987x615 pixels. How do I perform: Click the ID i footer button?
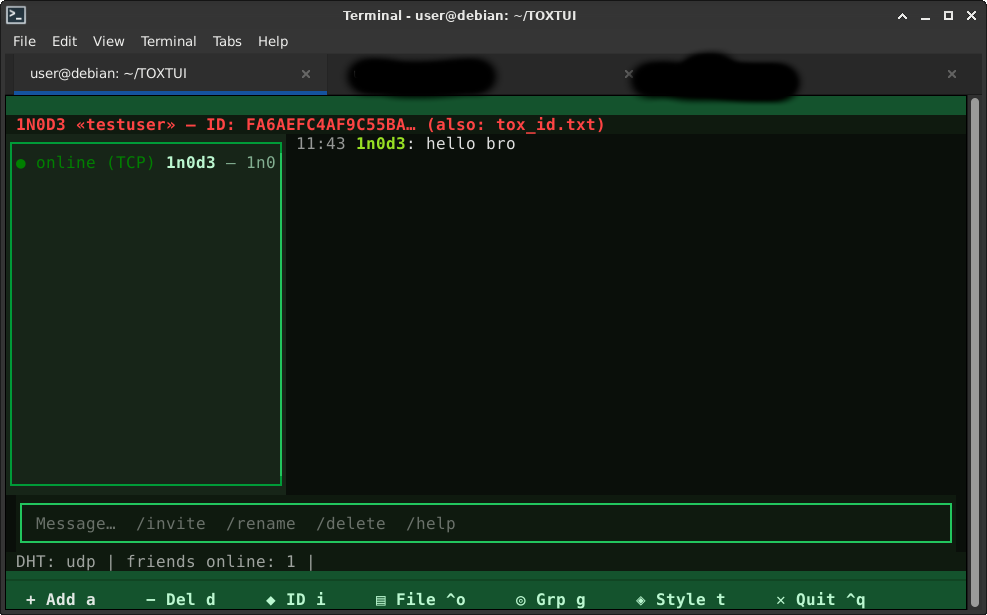[296, 600]
